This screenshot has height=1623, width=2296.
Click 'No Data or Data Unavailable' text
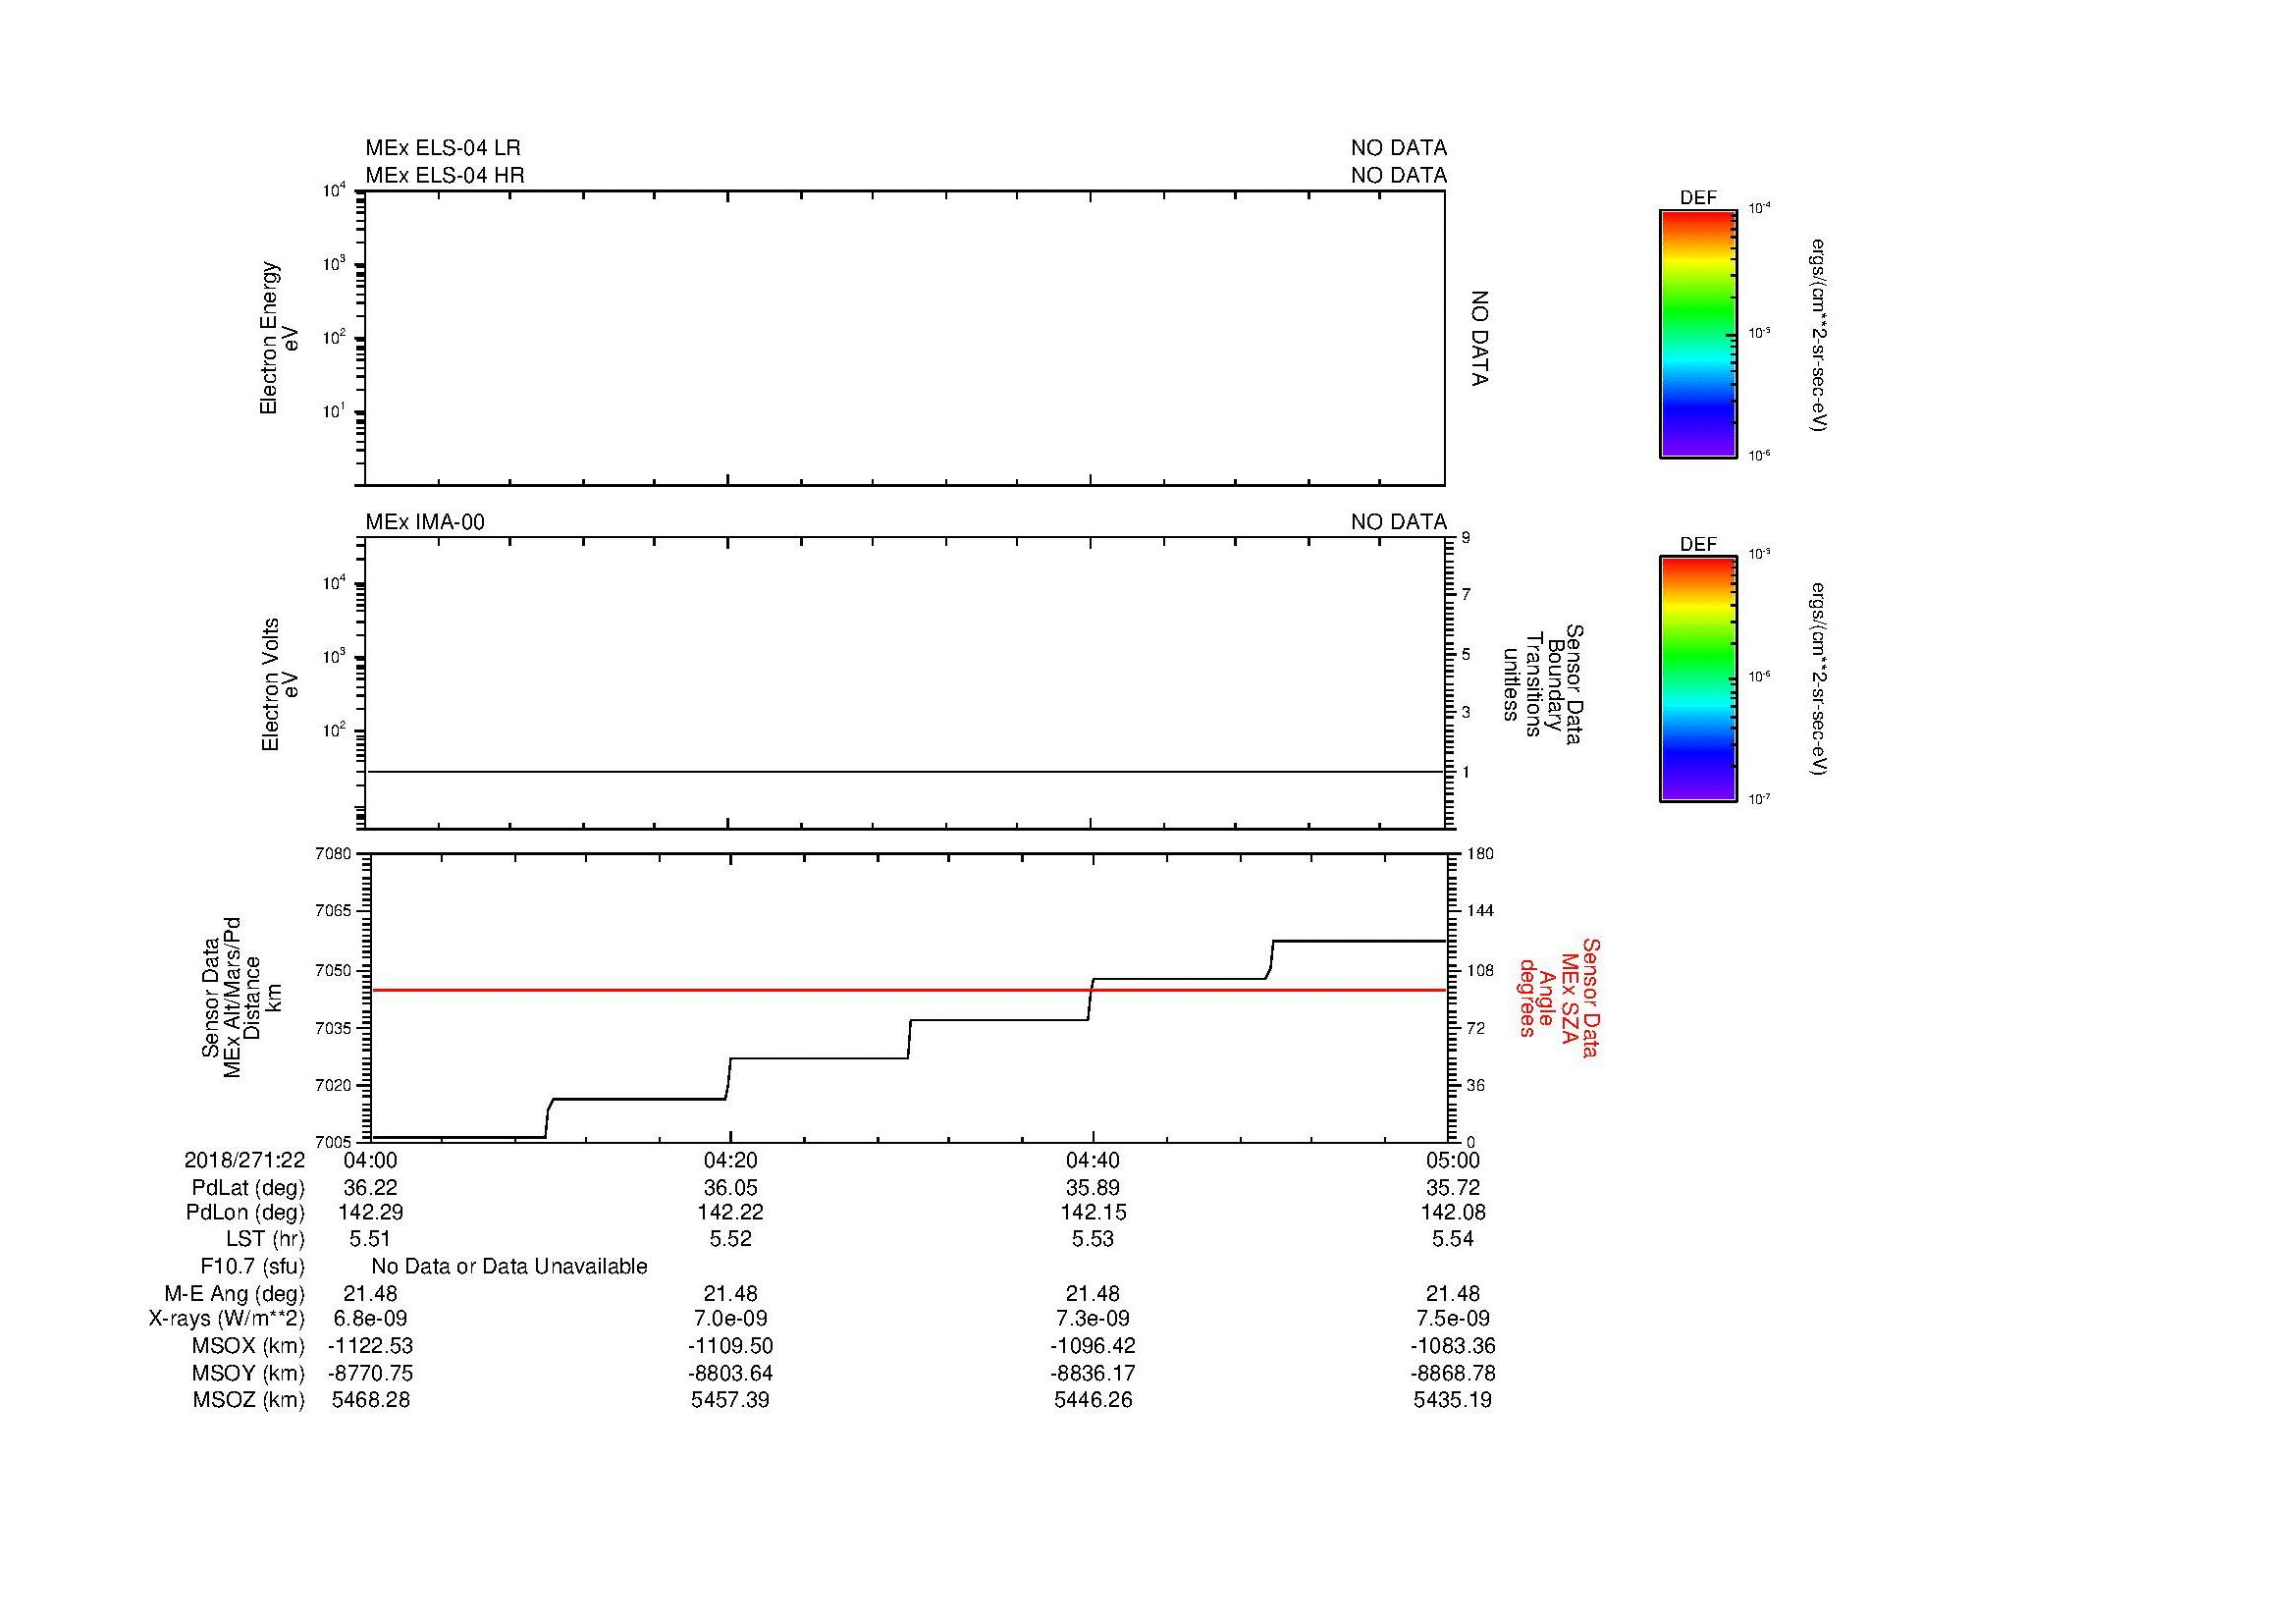point(509,1266)
